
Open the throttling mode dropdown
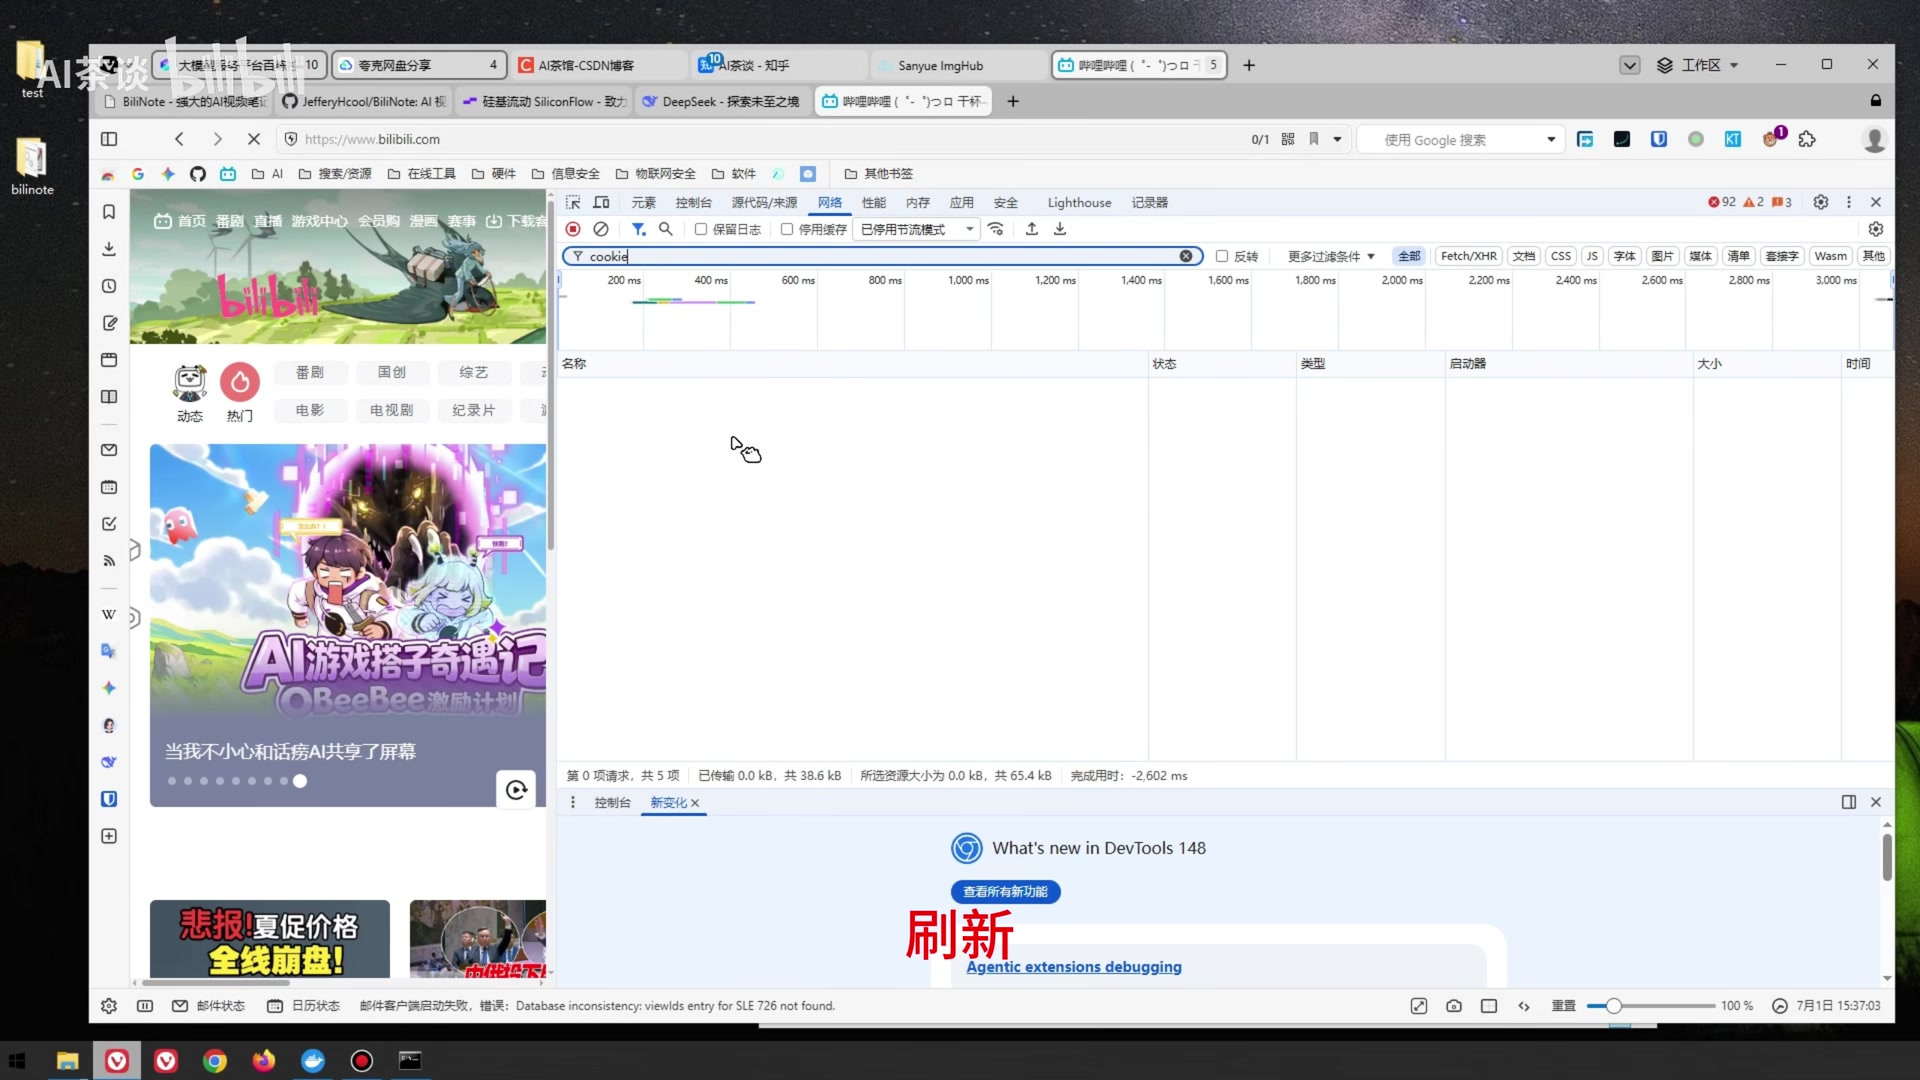coord(917,229)
